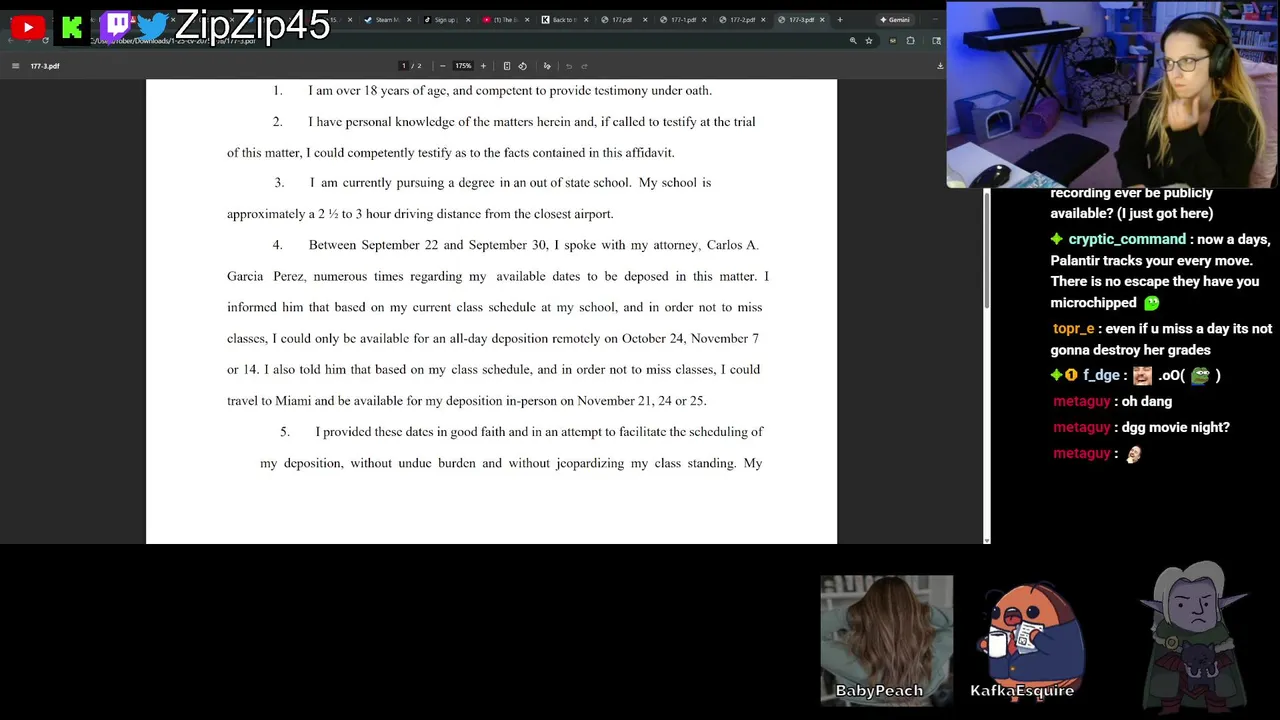Click the streamer webcam feed

1112,94
